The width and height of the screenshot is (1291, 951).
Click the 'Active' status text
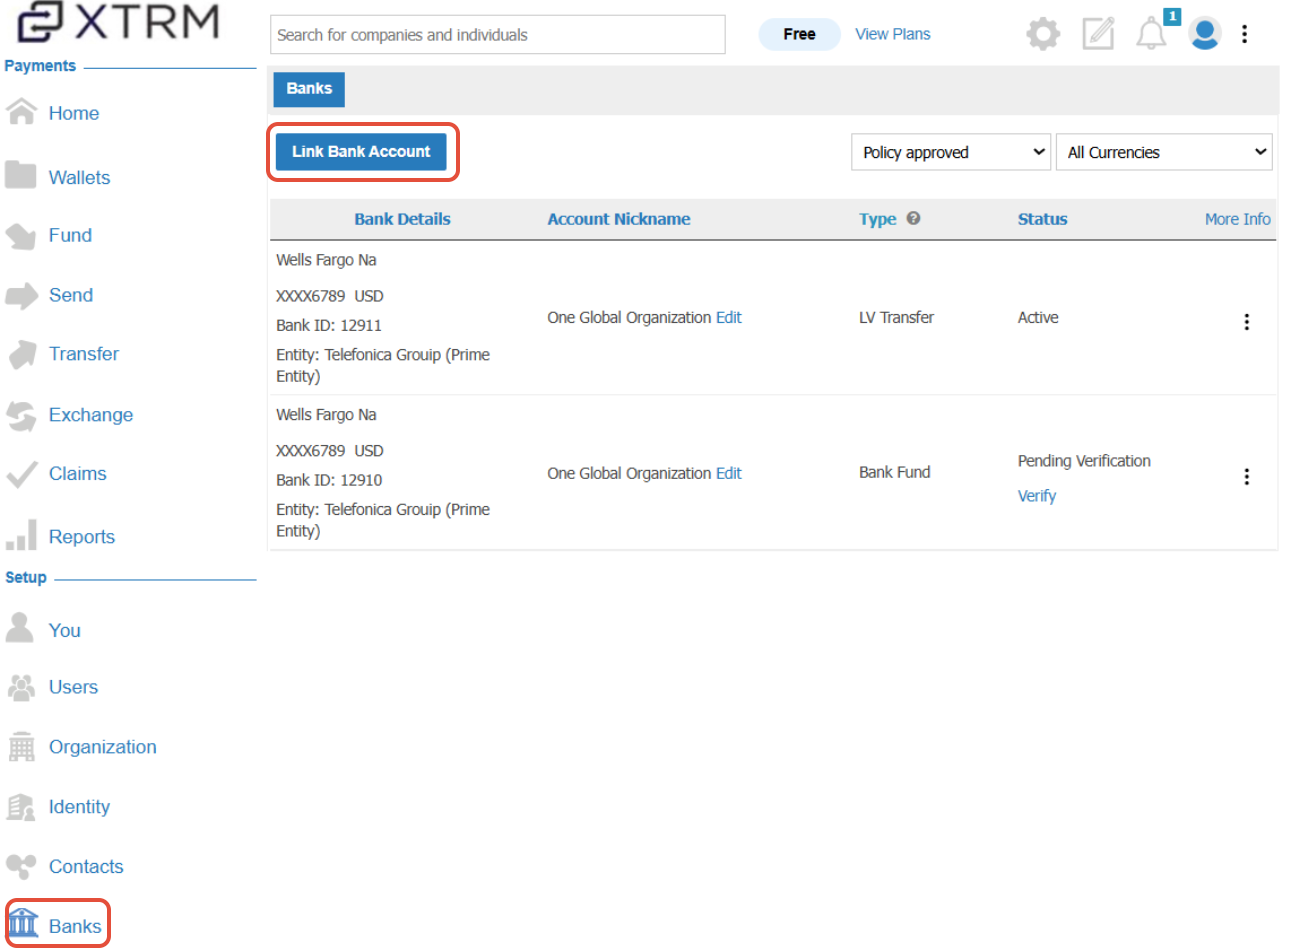click(1038, 317)
